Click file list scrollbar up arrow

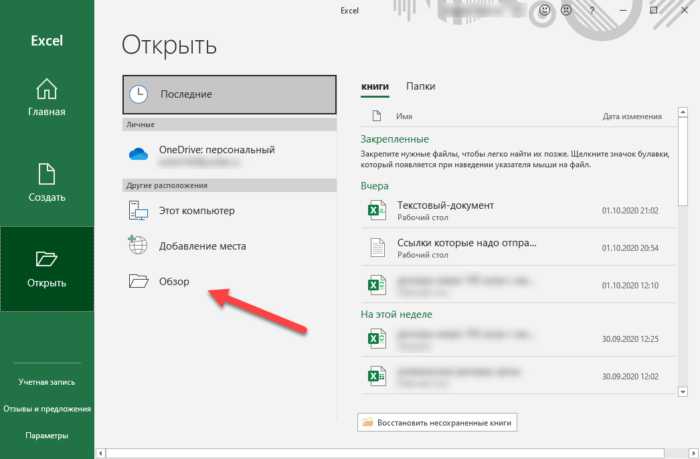point(682,113)
